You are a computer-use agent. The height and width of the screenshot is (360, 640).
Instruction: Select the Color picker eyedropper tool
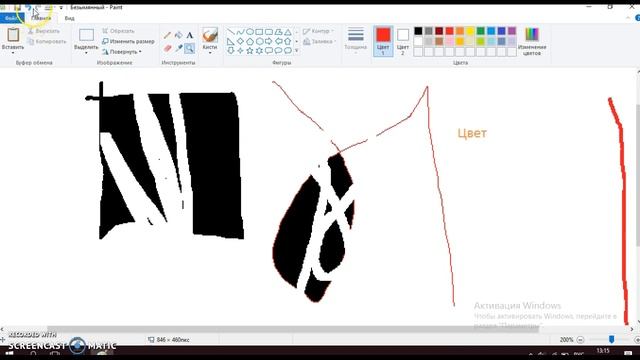[178, 48]
